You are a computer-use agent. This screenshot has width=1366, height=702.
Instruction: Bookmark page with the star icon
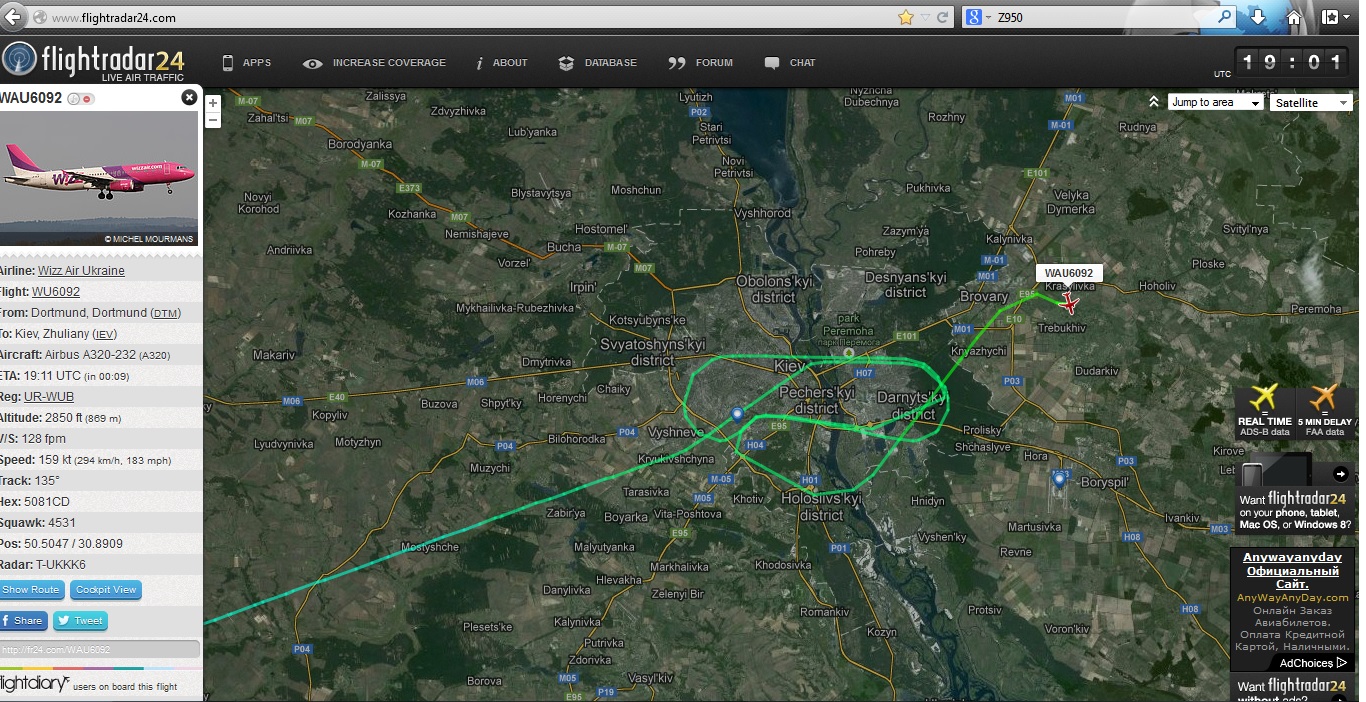pyautogui.click(x=906, y=17)
